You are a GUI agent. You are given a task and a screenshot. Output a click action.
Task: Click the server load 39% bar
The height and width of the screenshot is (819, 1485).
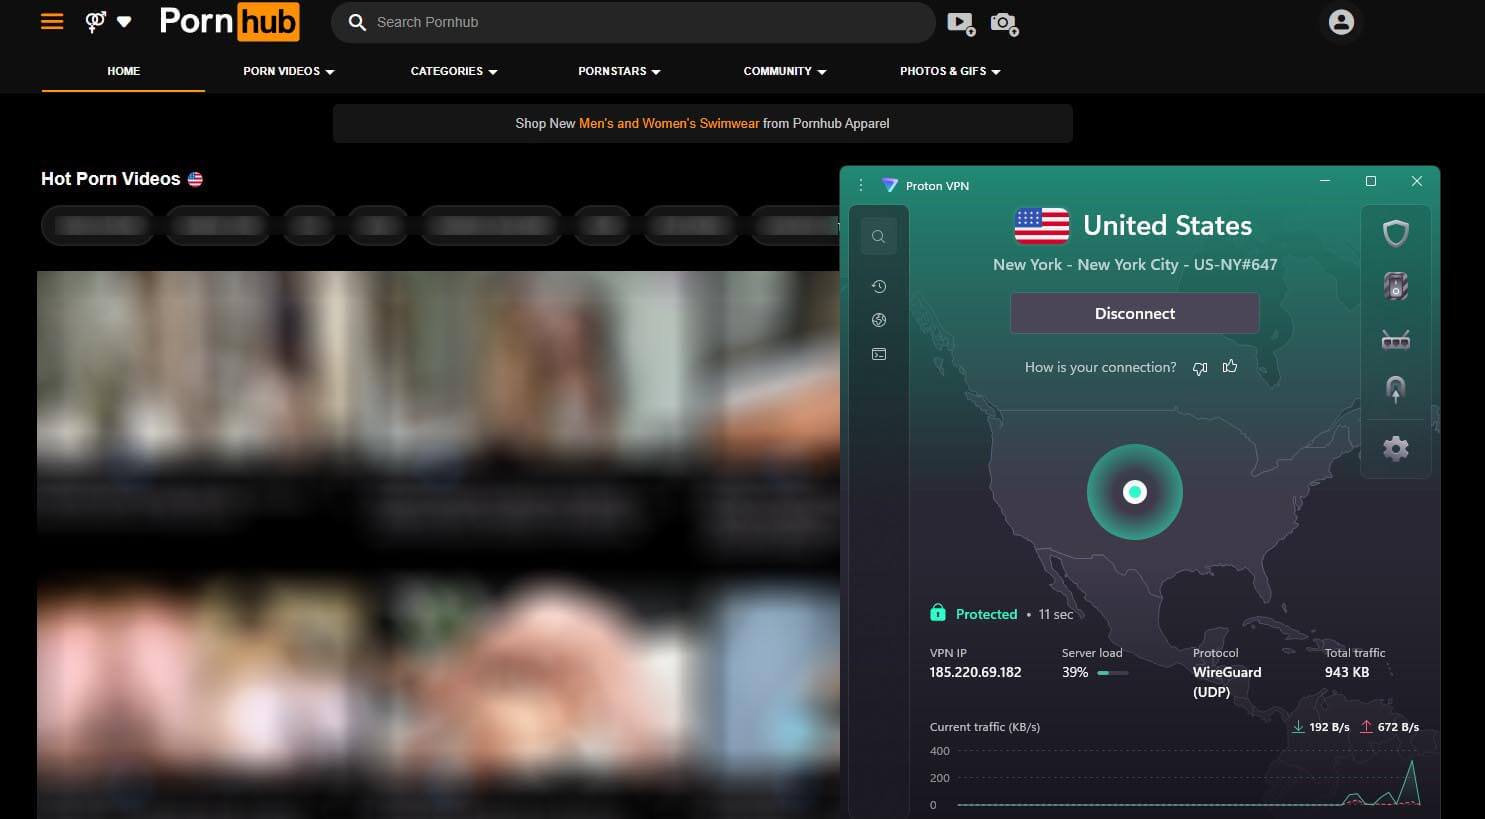click(x=1113, y=673)
